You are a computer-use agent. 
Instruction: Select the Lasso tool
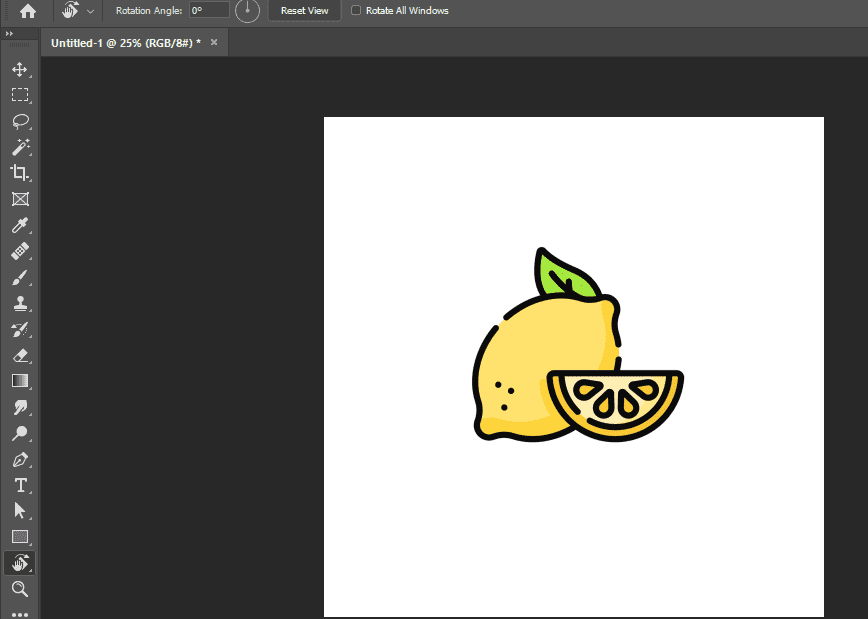[x=20, y=121]
